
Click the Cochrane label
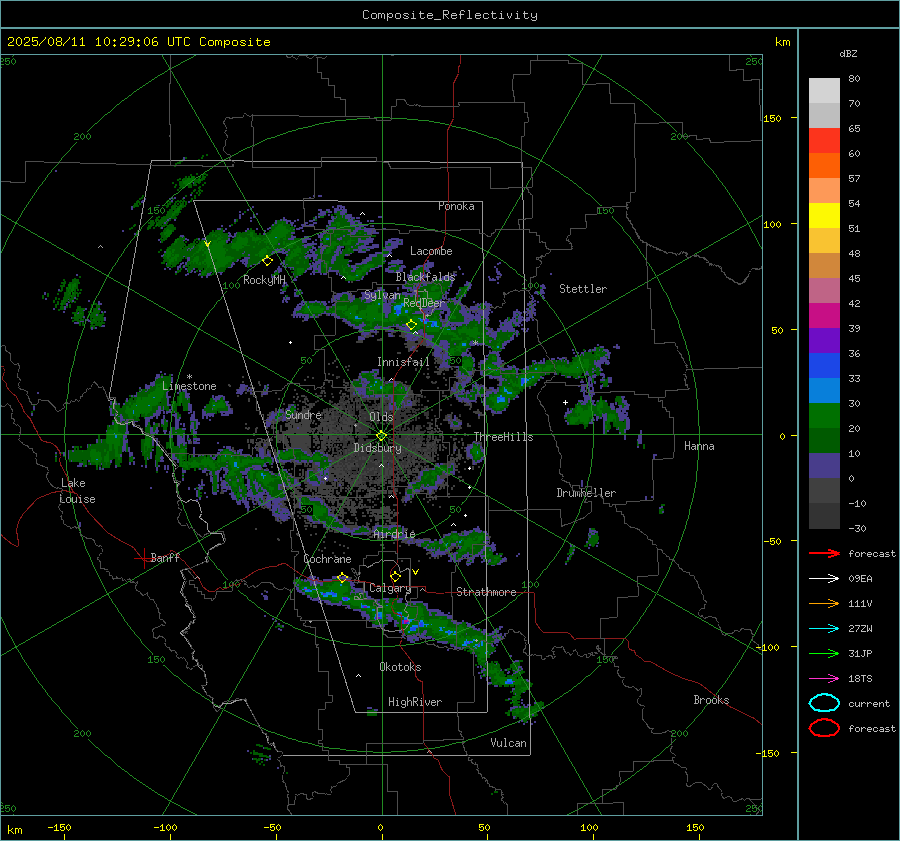[x=327, y=559]
